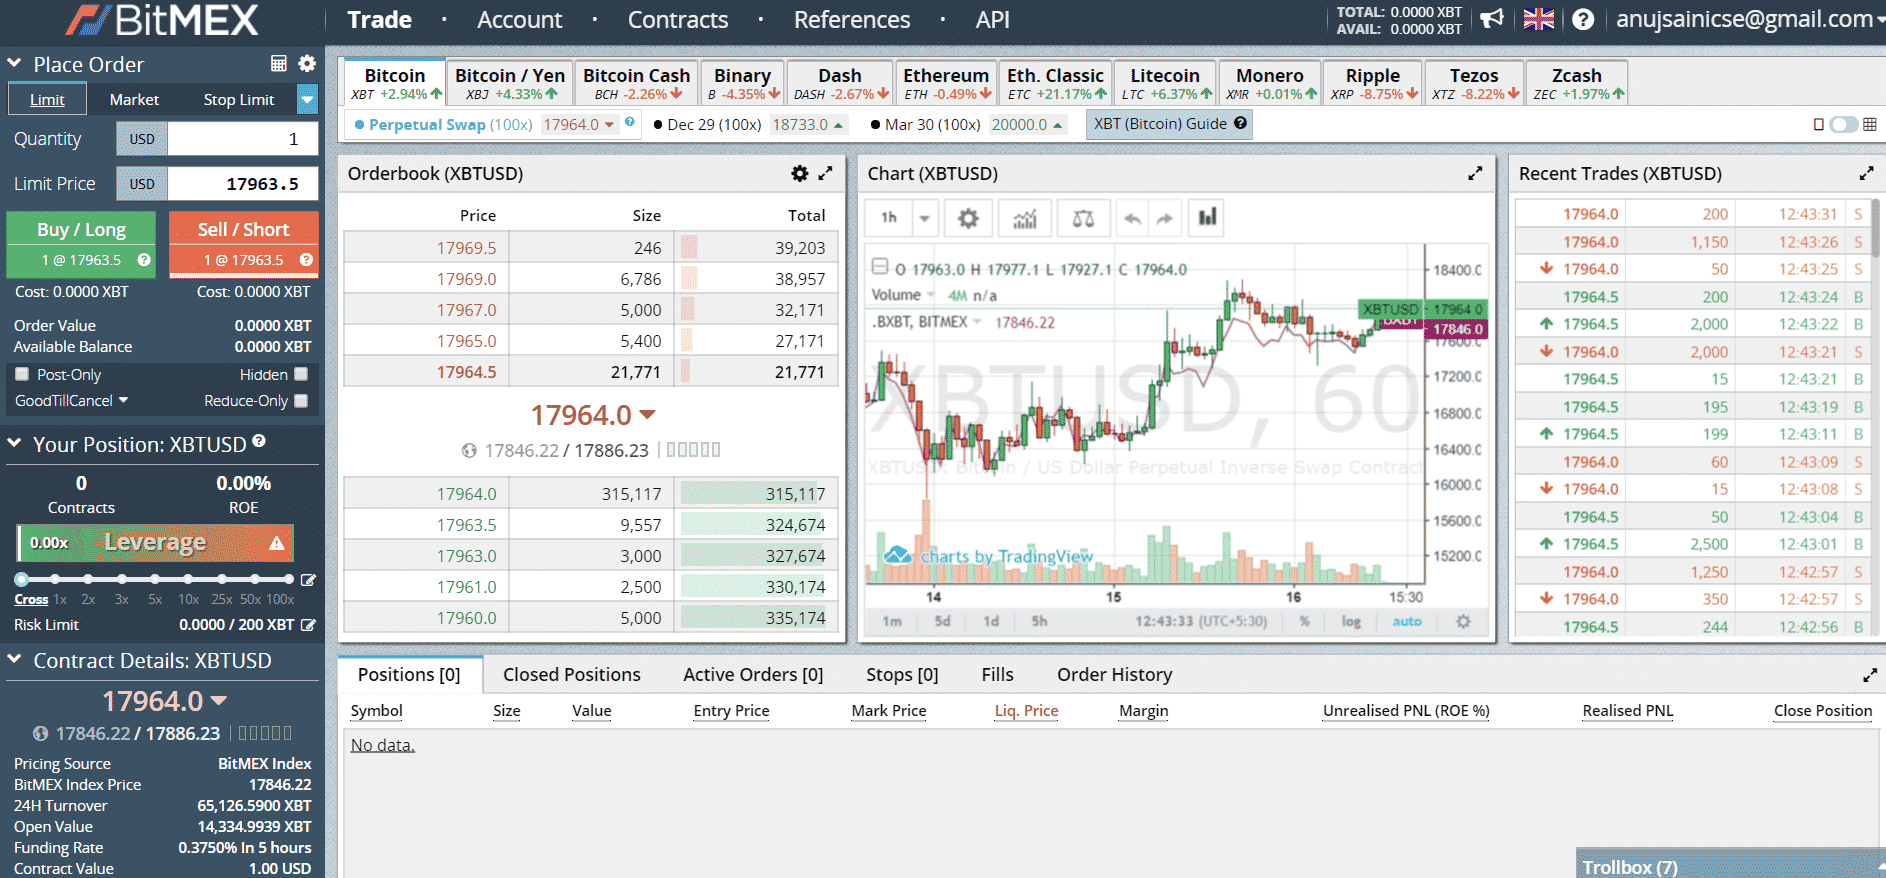Edit leverage pencil icon

point(309,579)
